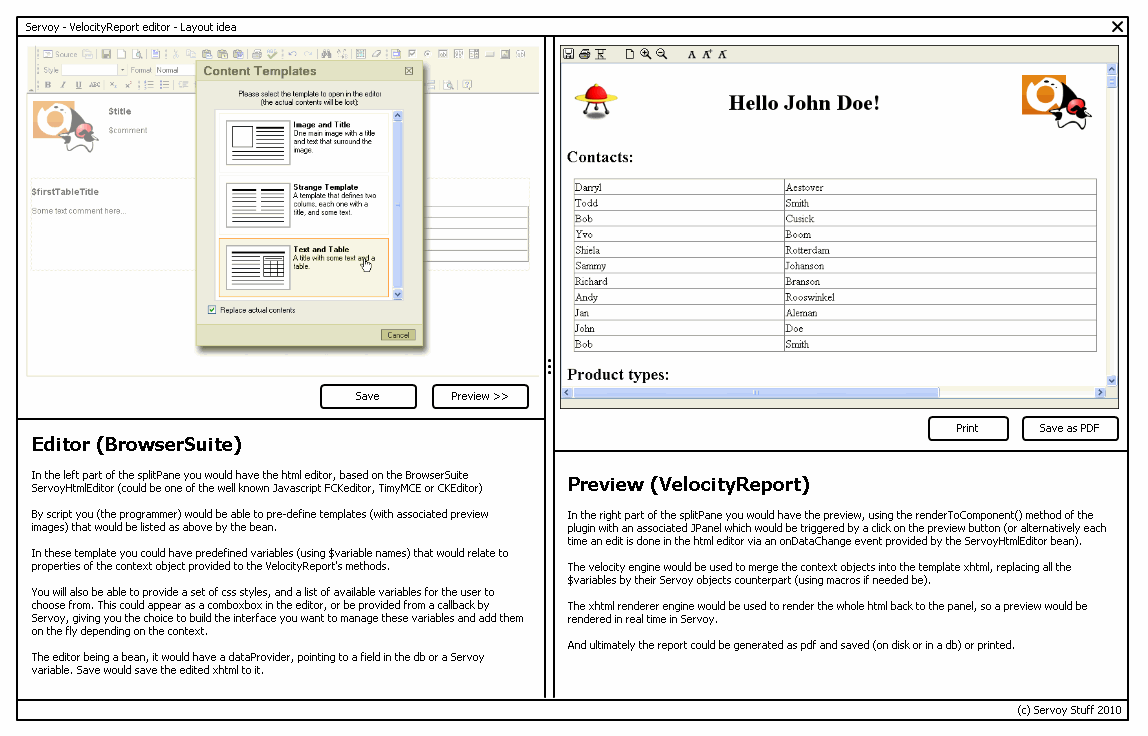Click the select all icon
Image resolution: width=1148 pixels, height=736 pixels.
(x=361, y=53)
